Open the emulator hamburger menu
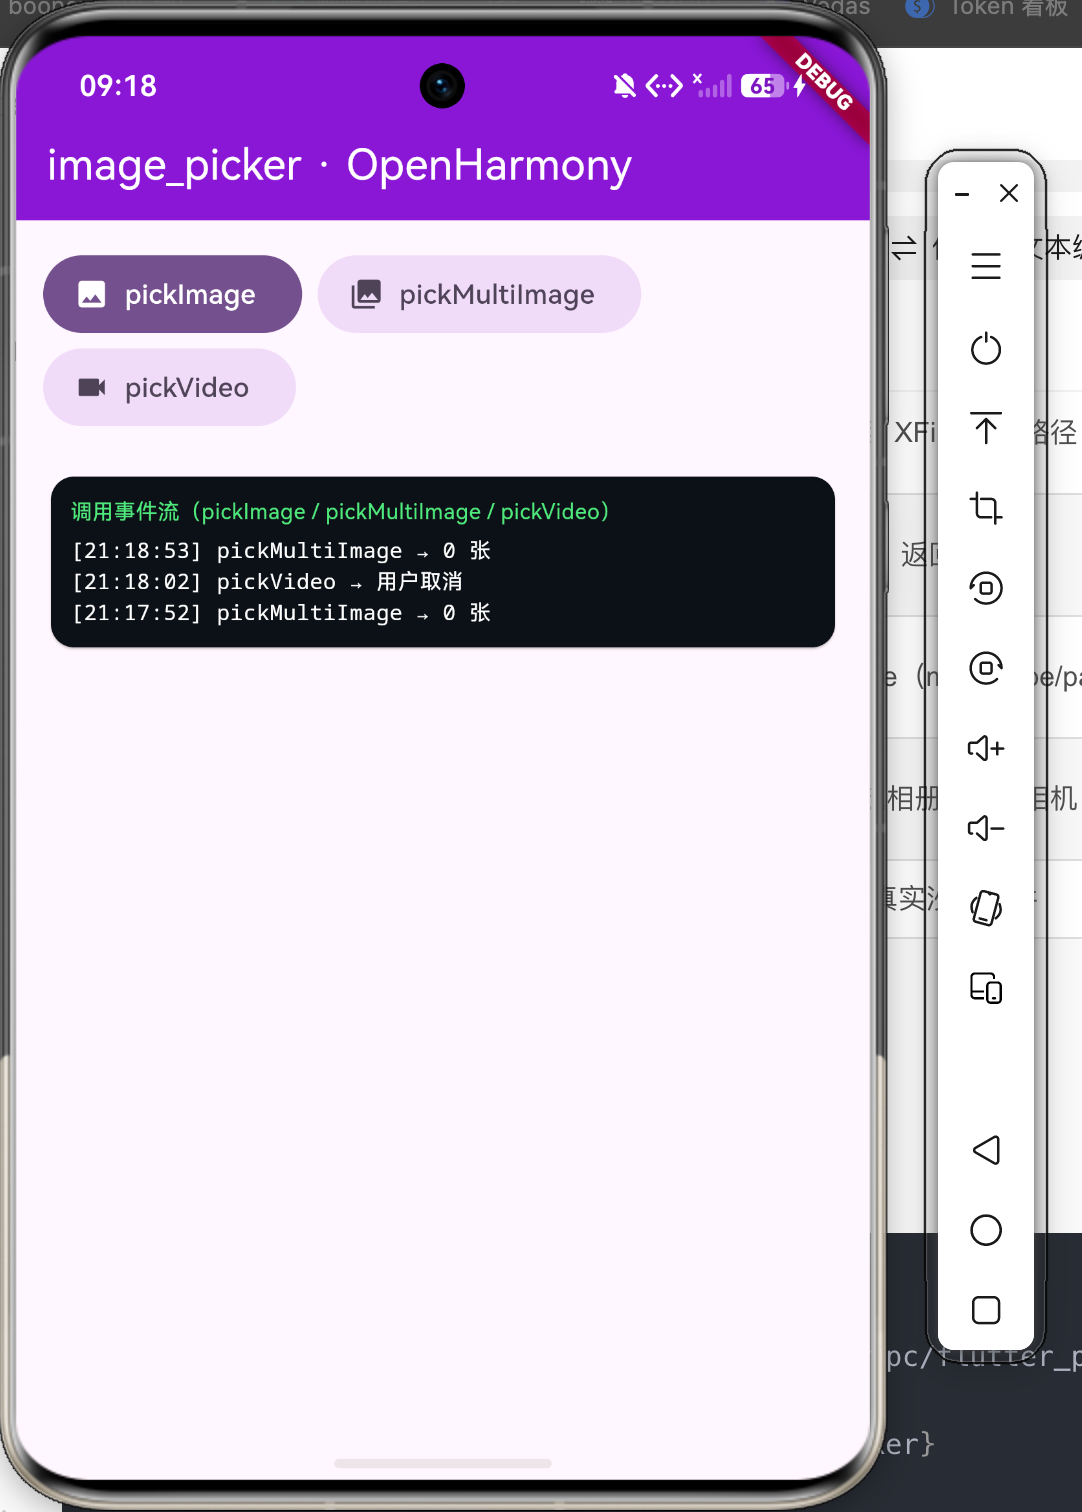 [986, 266]
